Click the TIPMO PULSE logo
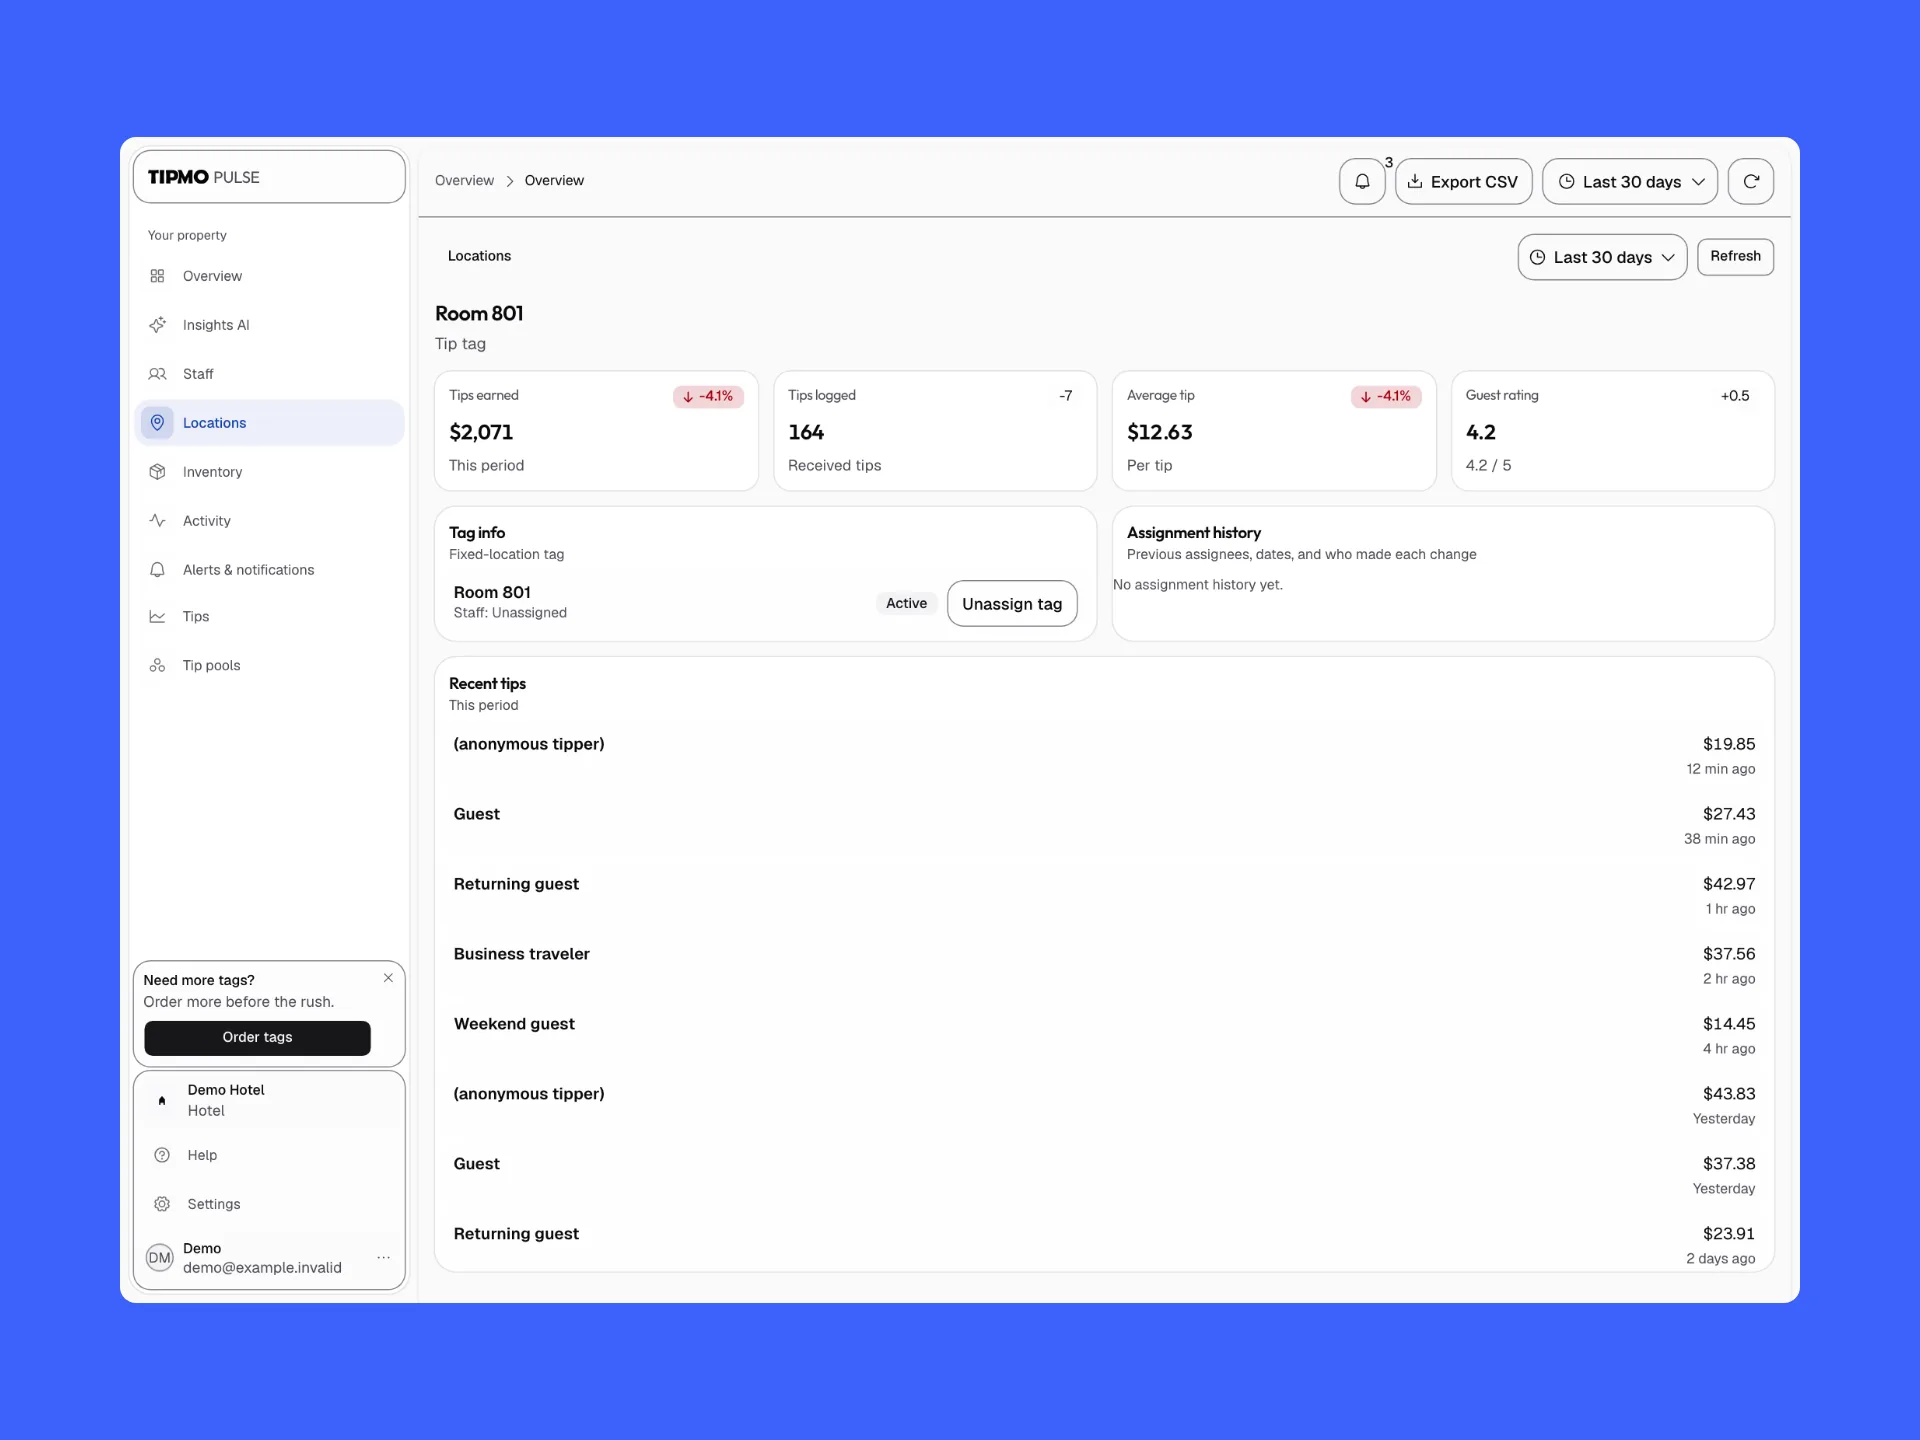This screenshot has height=1440, width=1920. (x=204, y=177)
